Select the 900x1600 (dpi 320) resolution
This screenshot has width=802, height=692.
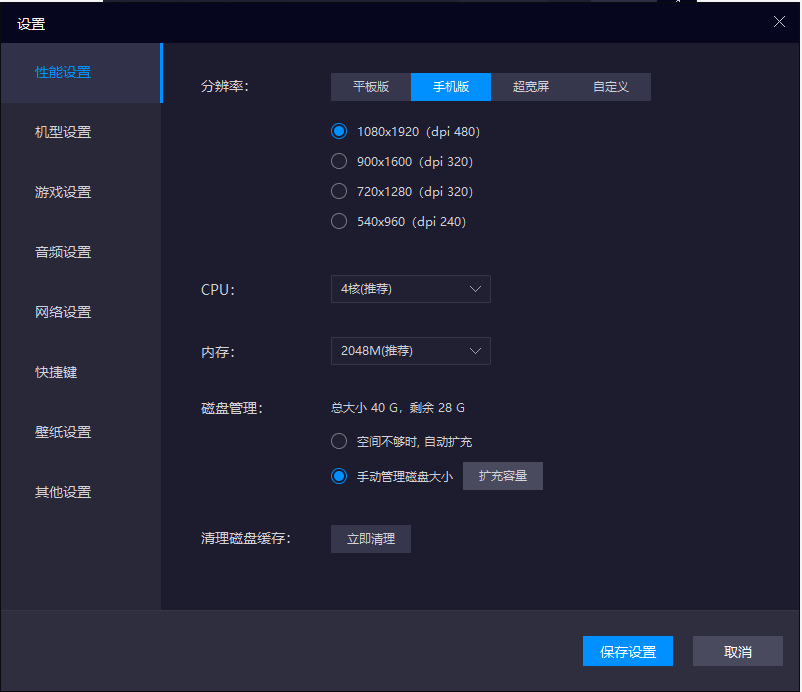[339, 162]
